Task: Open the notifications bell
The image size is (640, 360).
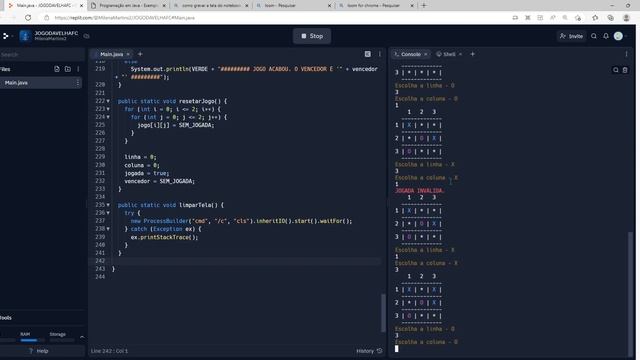Action: tap(606, 36)
